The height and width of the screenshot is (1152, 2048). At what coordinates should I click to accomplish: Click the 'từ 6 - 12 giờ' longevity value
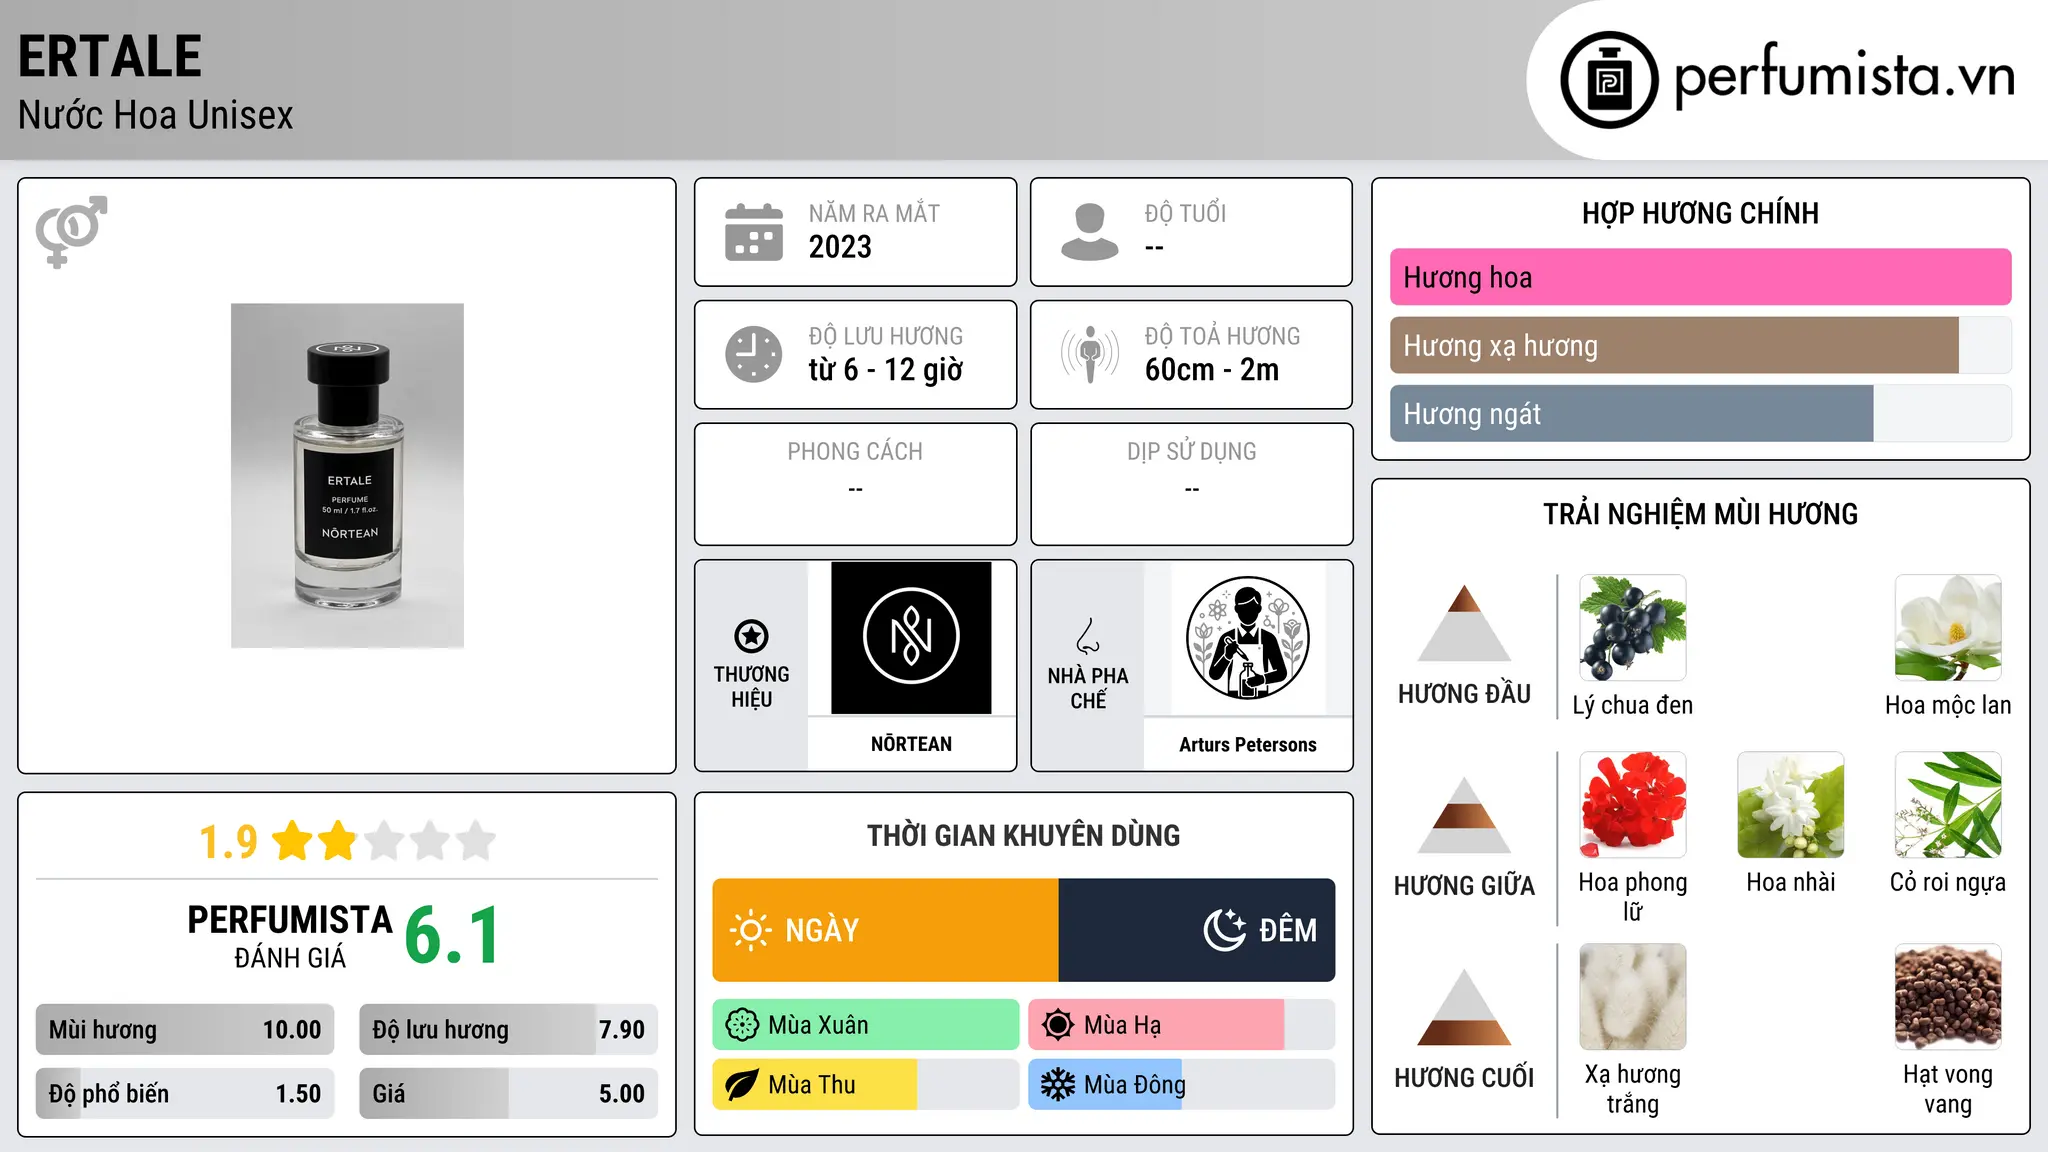click(x=886, y=370)
